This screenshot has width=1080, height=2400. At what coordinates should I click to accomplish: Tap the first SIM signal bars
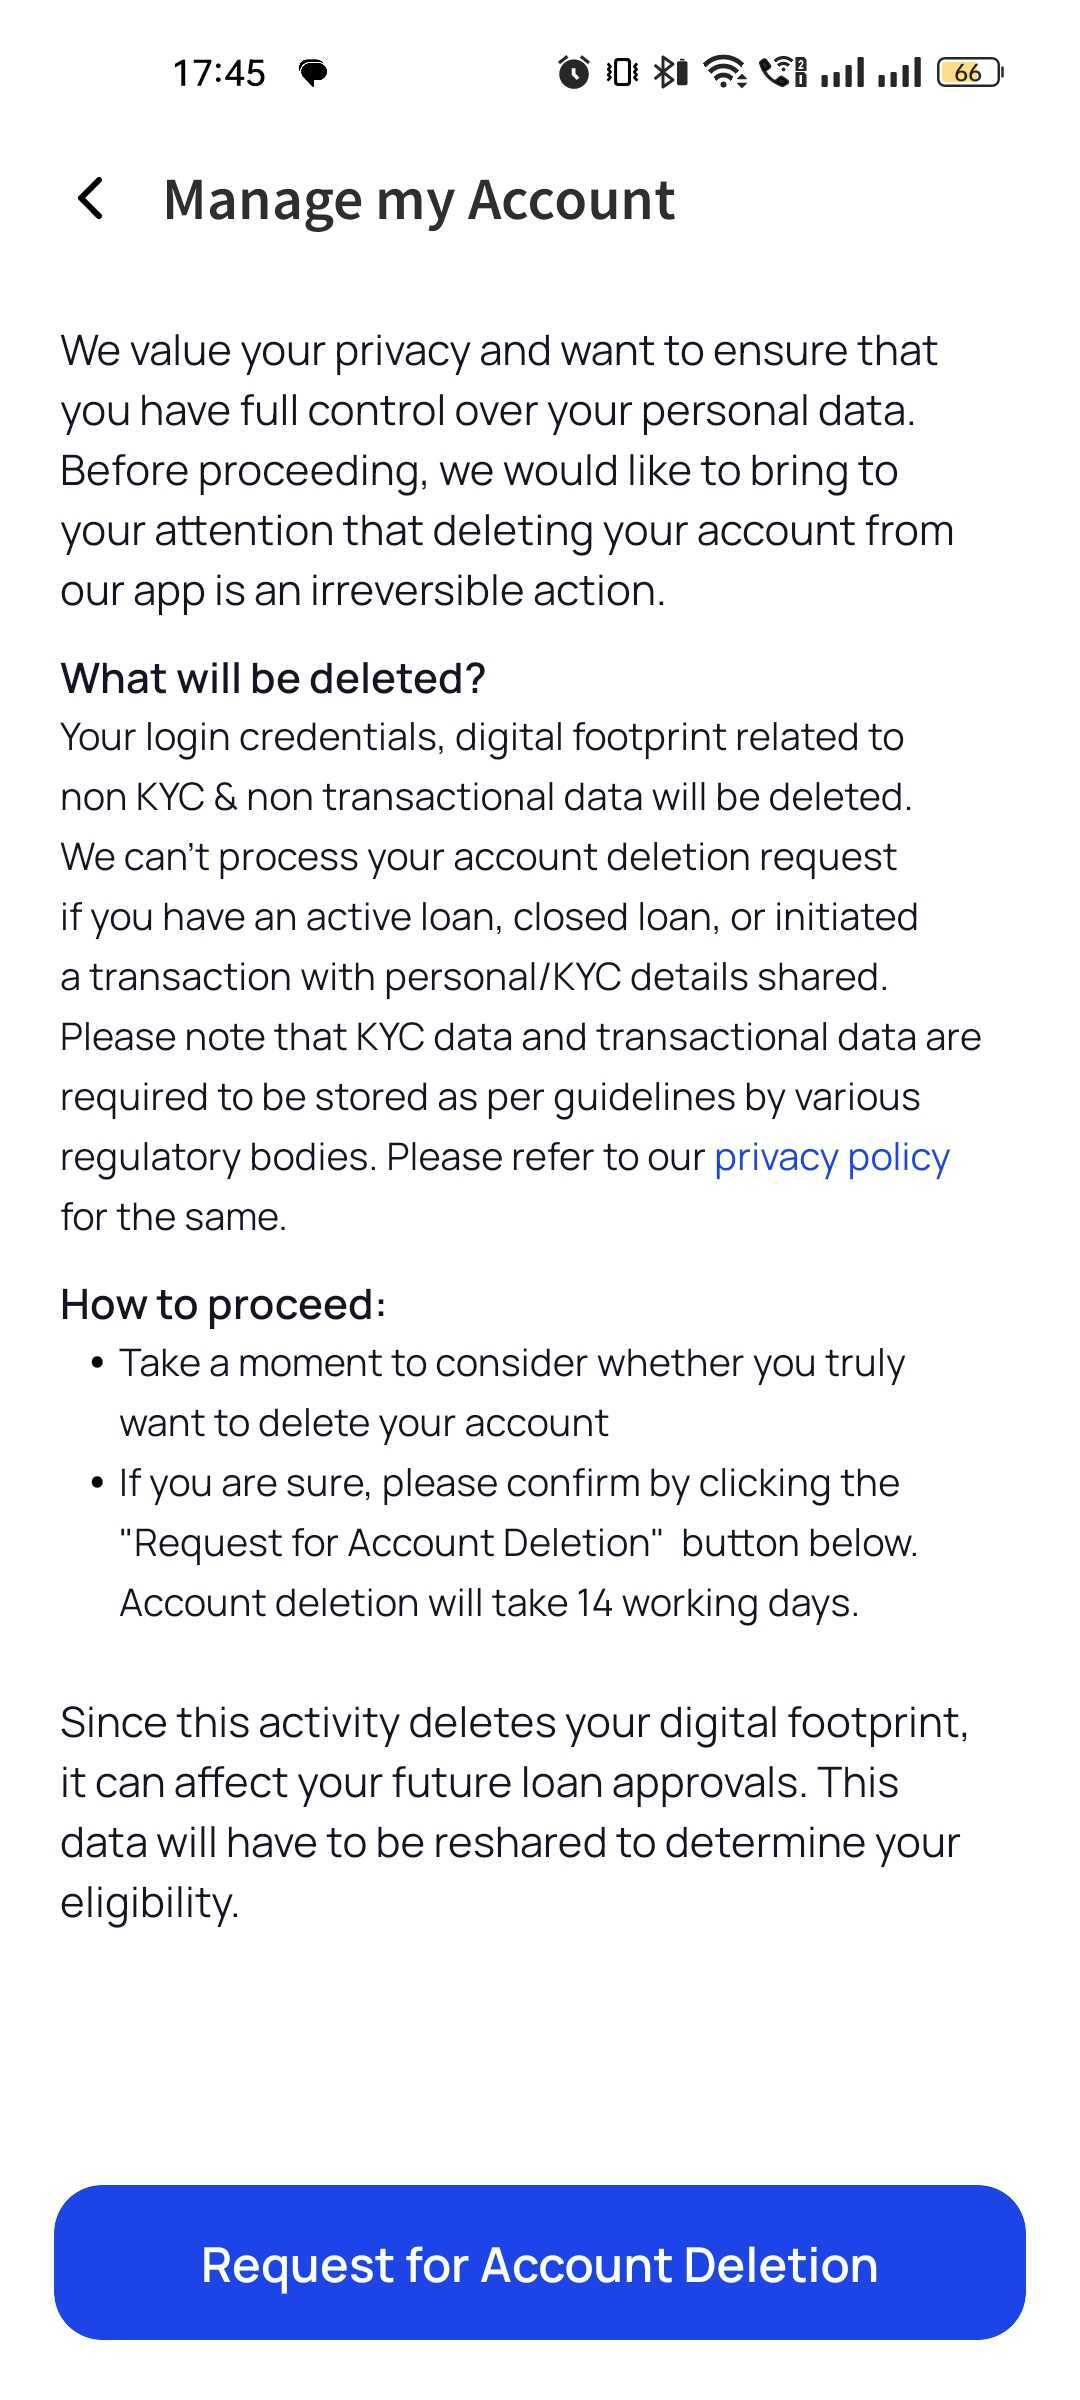click(842, 72)
